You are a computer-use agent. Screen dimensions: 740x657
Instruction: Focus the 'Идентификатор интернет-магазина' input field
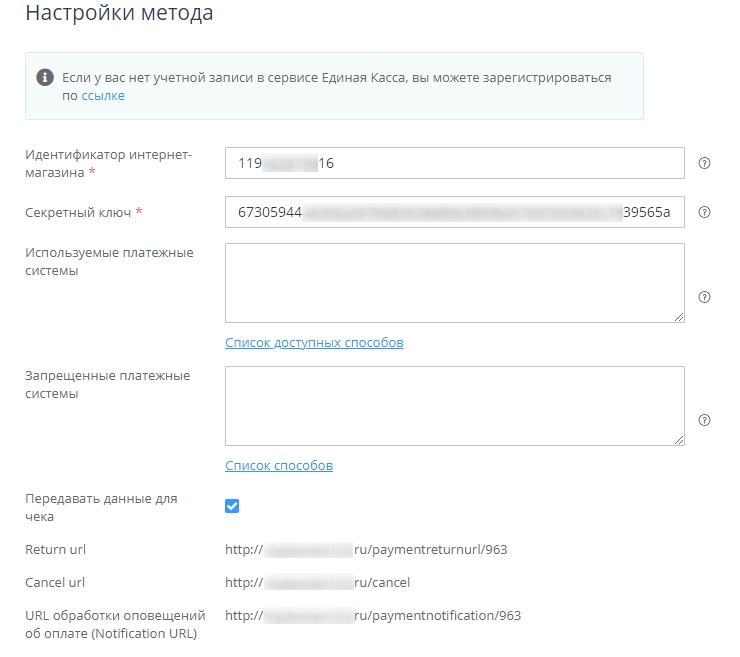coord(454,163)
